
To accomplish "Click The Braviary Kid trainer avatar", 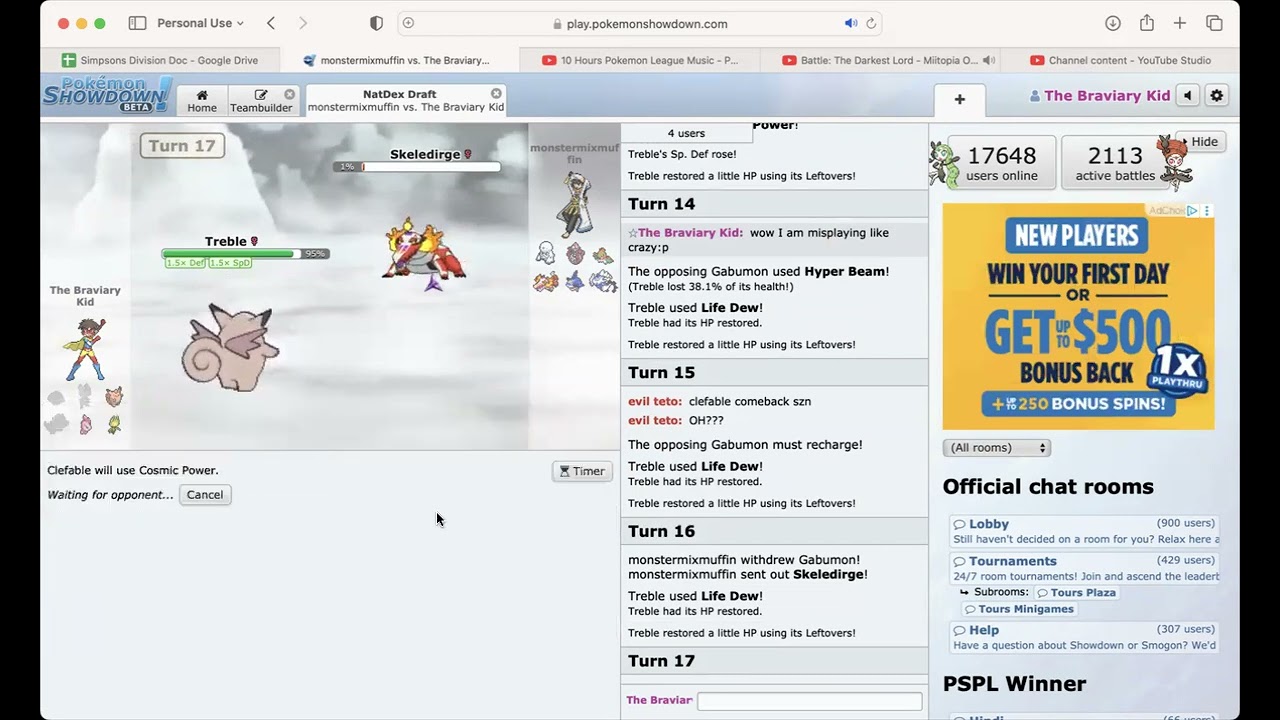I will (85, 349).
